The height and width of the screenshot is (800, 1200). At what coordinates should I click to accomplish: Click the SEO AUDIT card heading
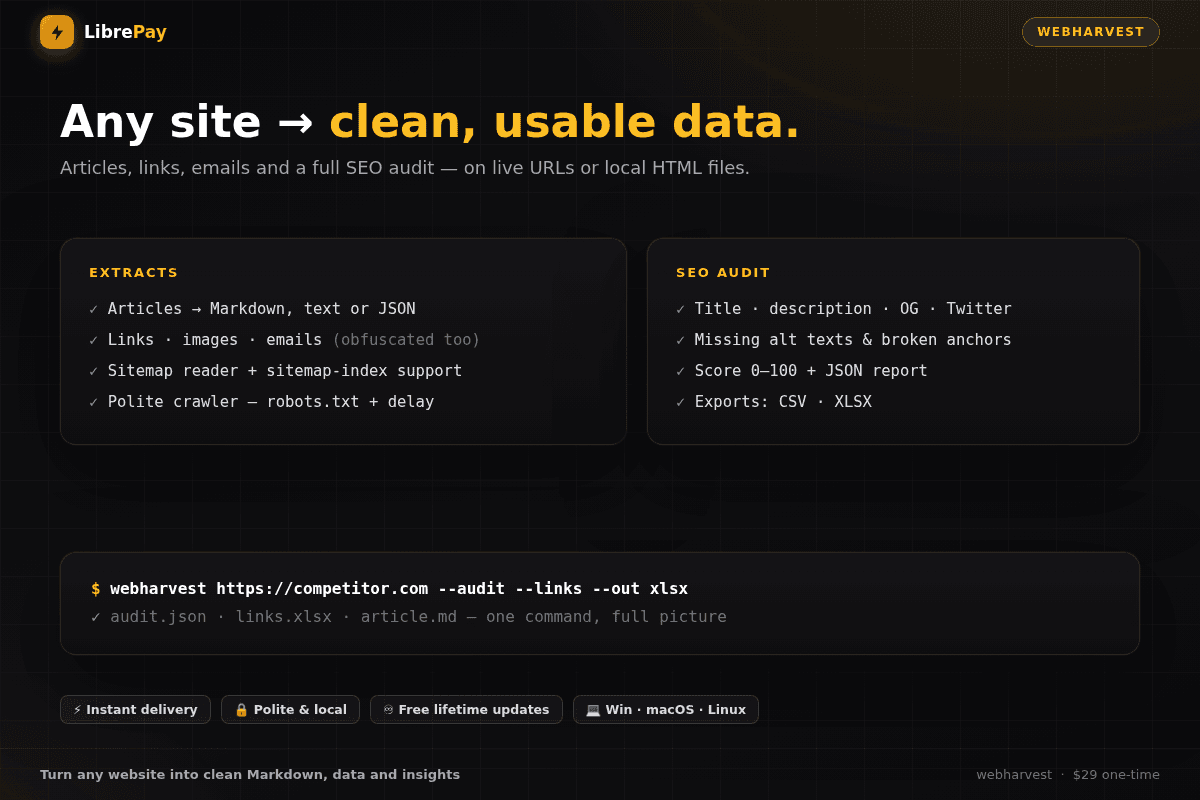tap(723, 272)
